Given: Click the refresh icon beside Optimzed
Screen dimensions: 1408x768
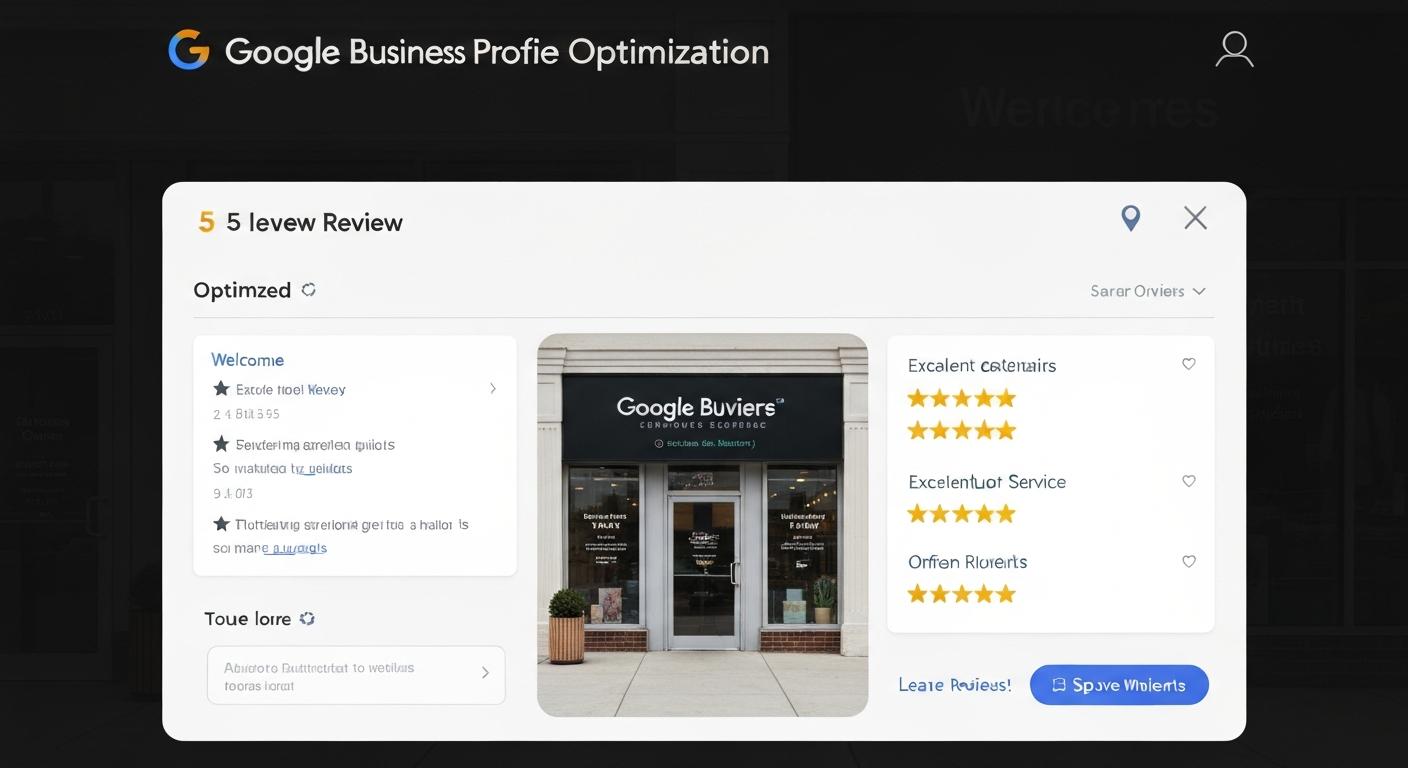Looking at the screenshot, I should (309, 290).
